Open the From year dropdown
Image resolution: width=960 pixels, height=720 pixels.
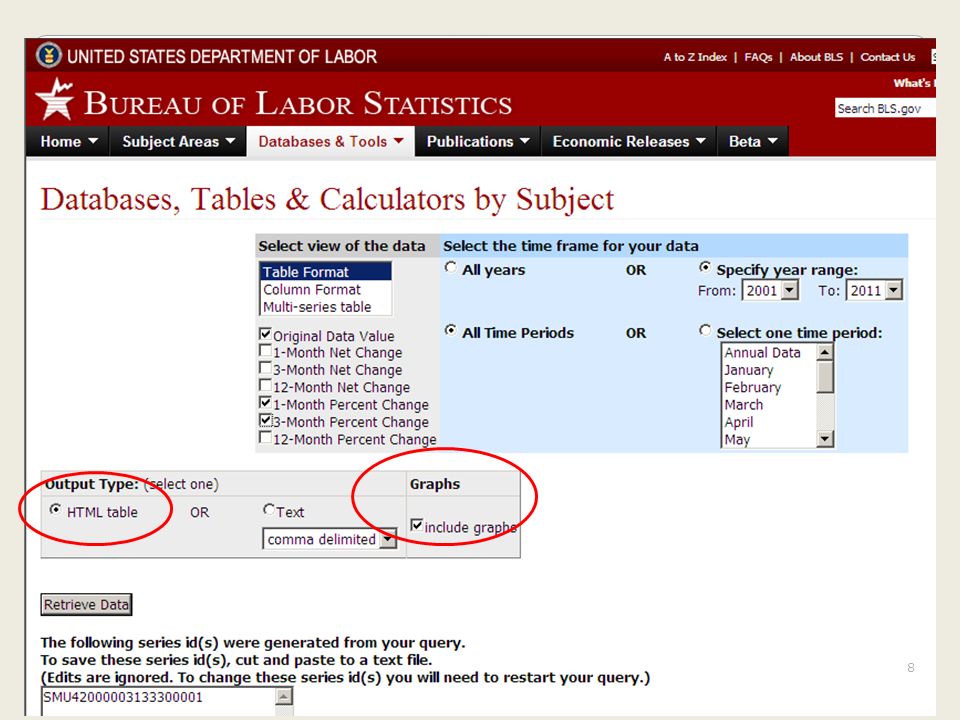[770, 290]
